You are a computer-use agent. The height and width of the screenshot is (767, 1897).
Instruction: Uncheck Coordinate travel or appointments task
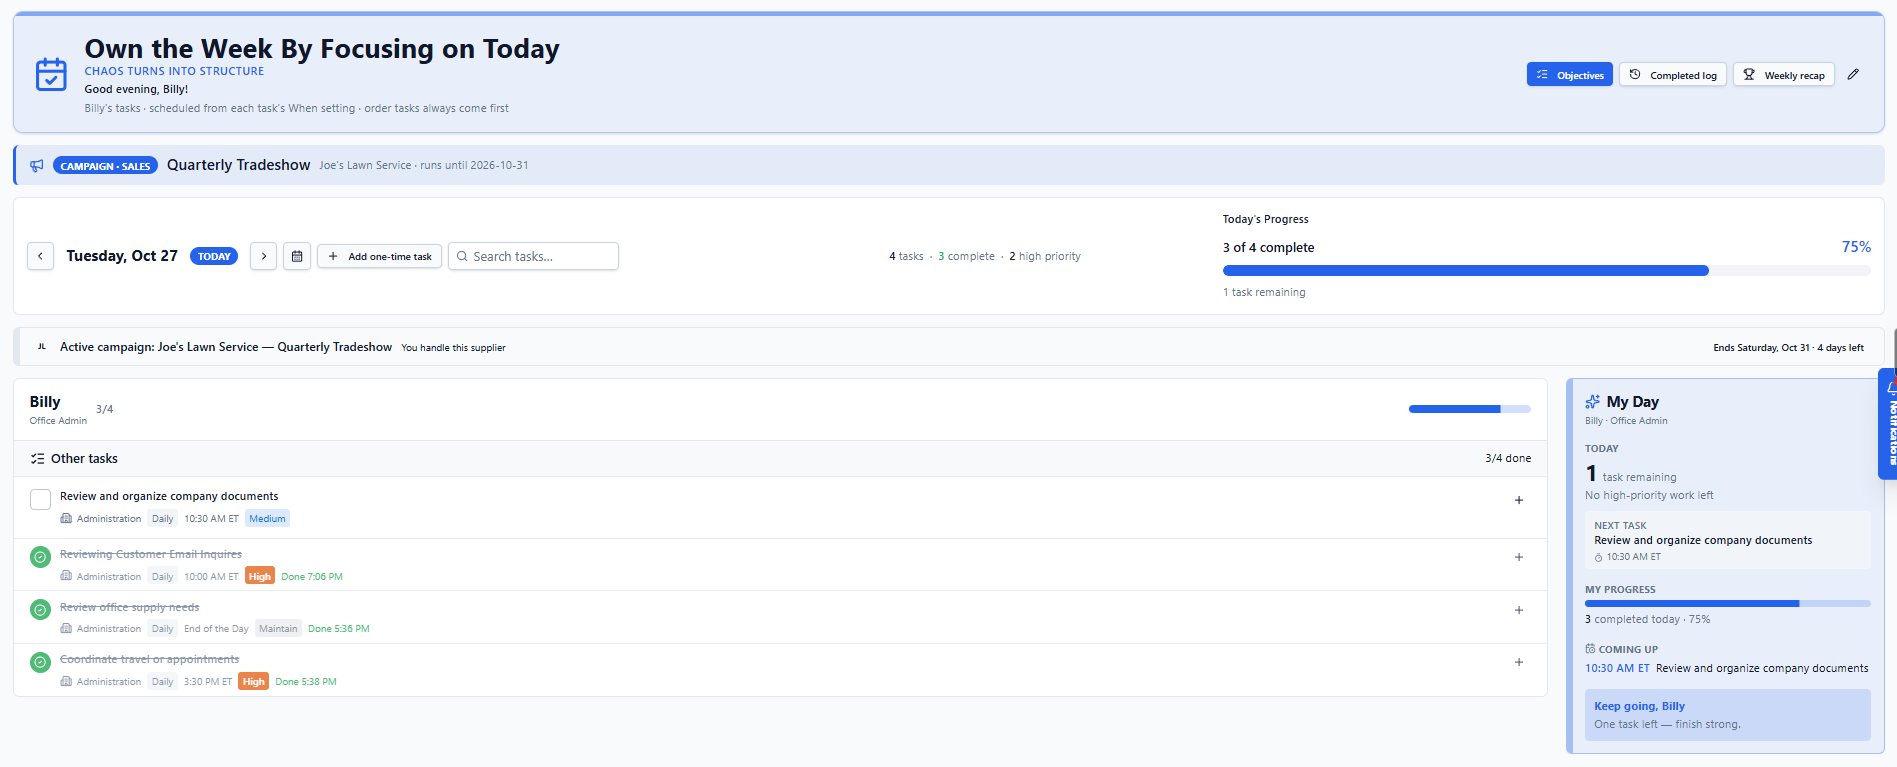[x=40, y=662]
